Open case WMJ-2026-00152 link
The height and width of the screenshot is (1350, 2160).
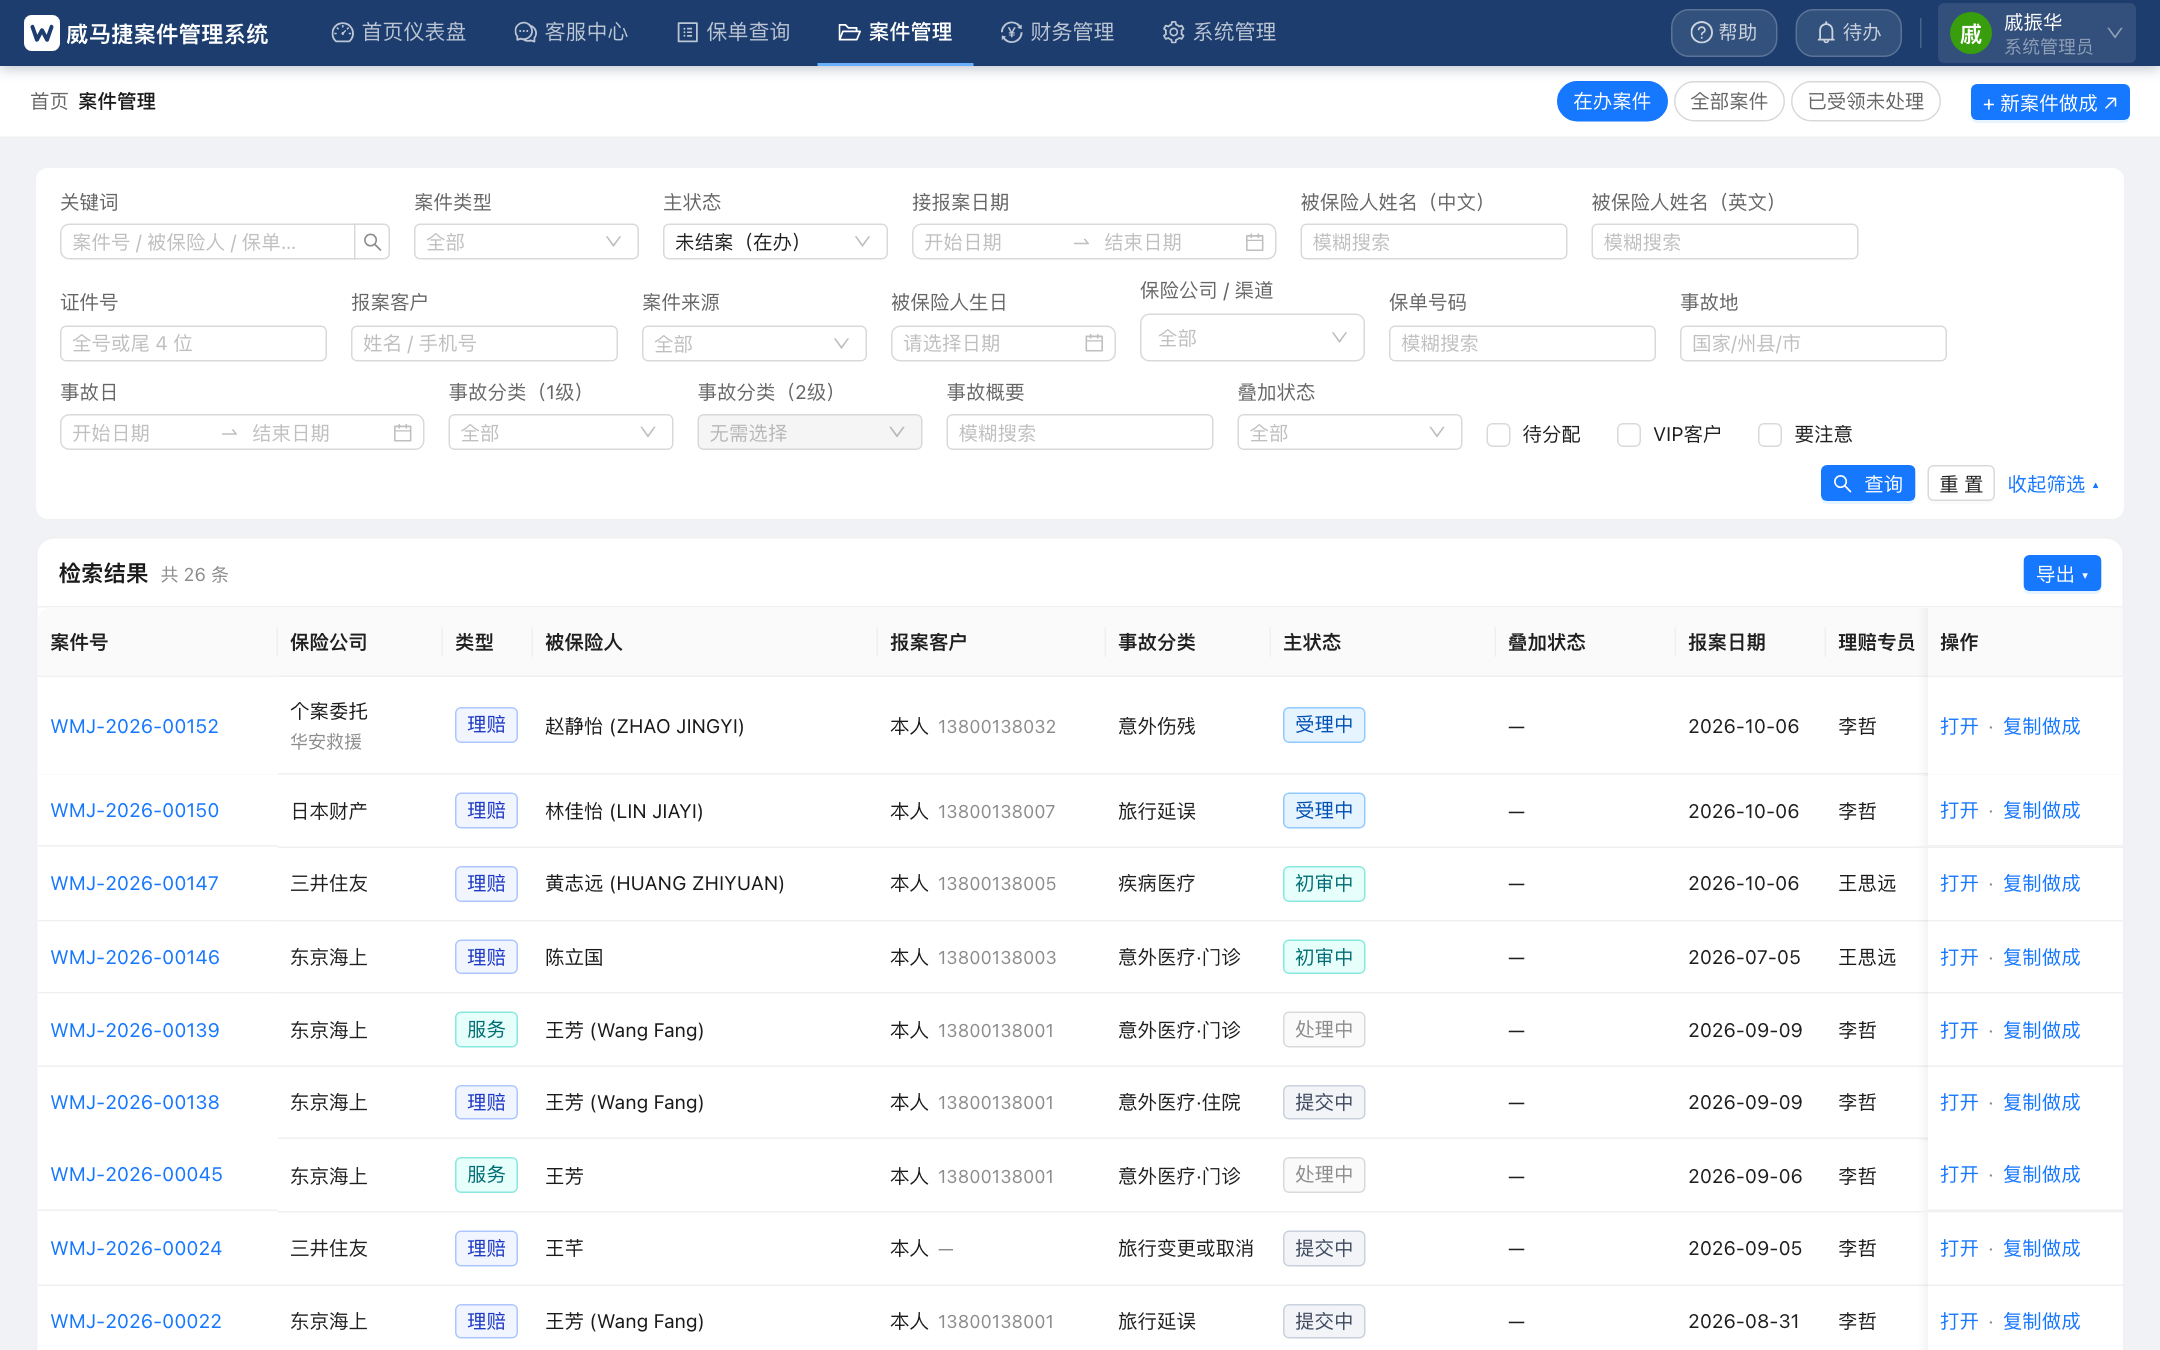pyautogui.click(x=134, y=726)
